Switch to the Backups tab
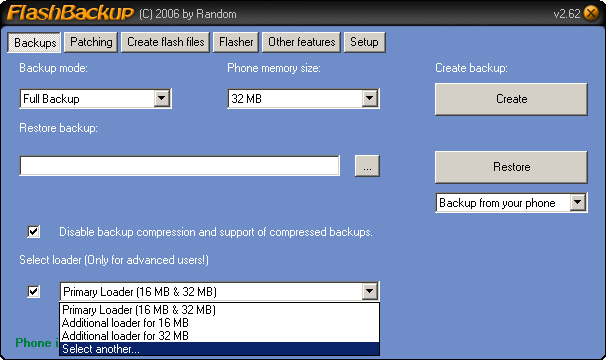 34,42
